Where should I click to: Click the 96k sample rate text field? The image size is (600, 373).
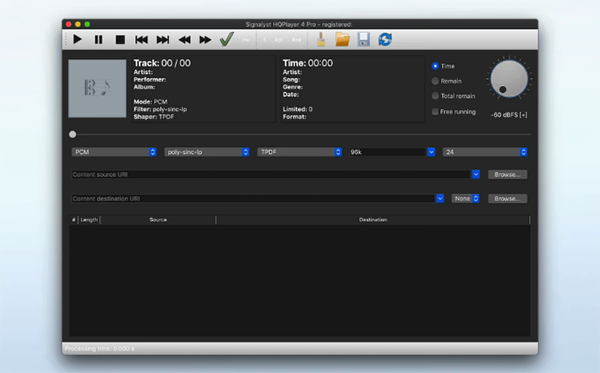point(388,152)
